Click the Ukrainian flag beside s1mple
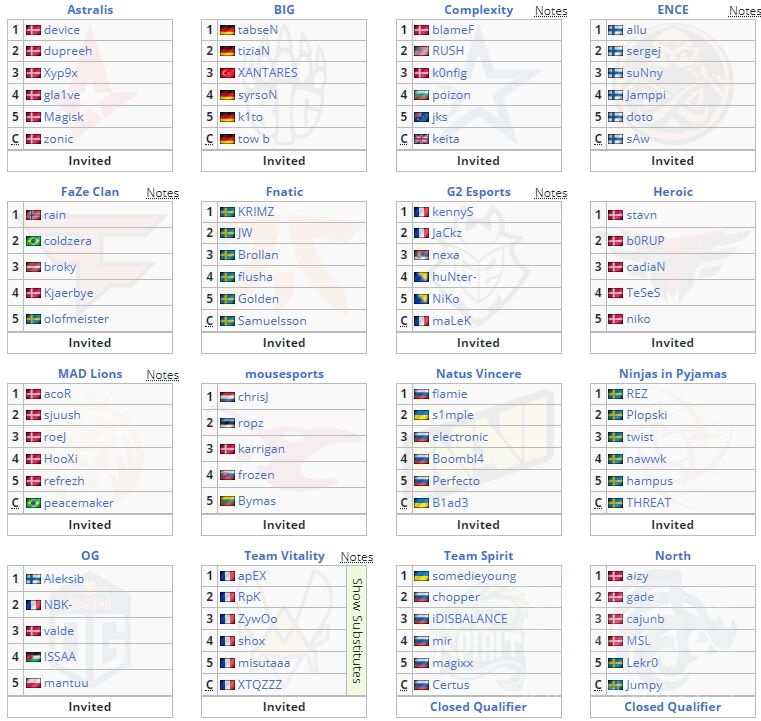 tap(421, 415)
